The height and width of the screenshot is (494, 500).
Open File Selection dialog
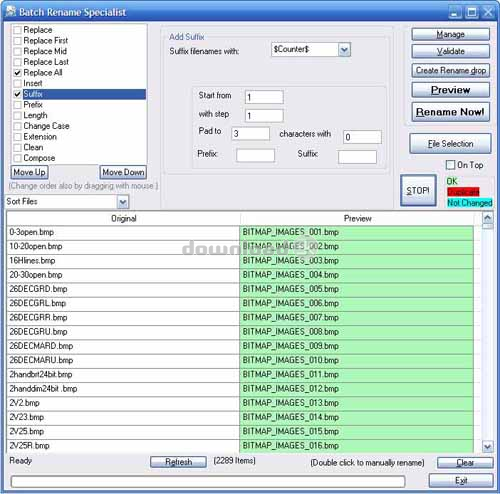click(450, 144)
